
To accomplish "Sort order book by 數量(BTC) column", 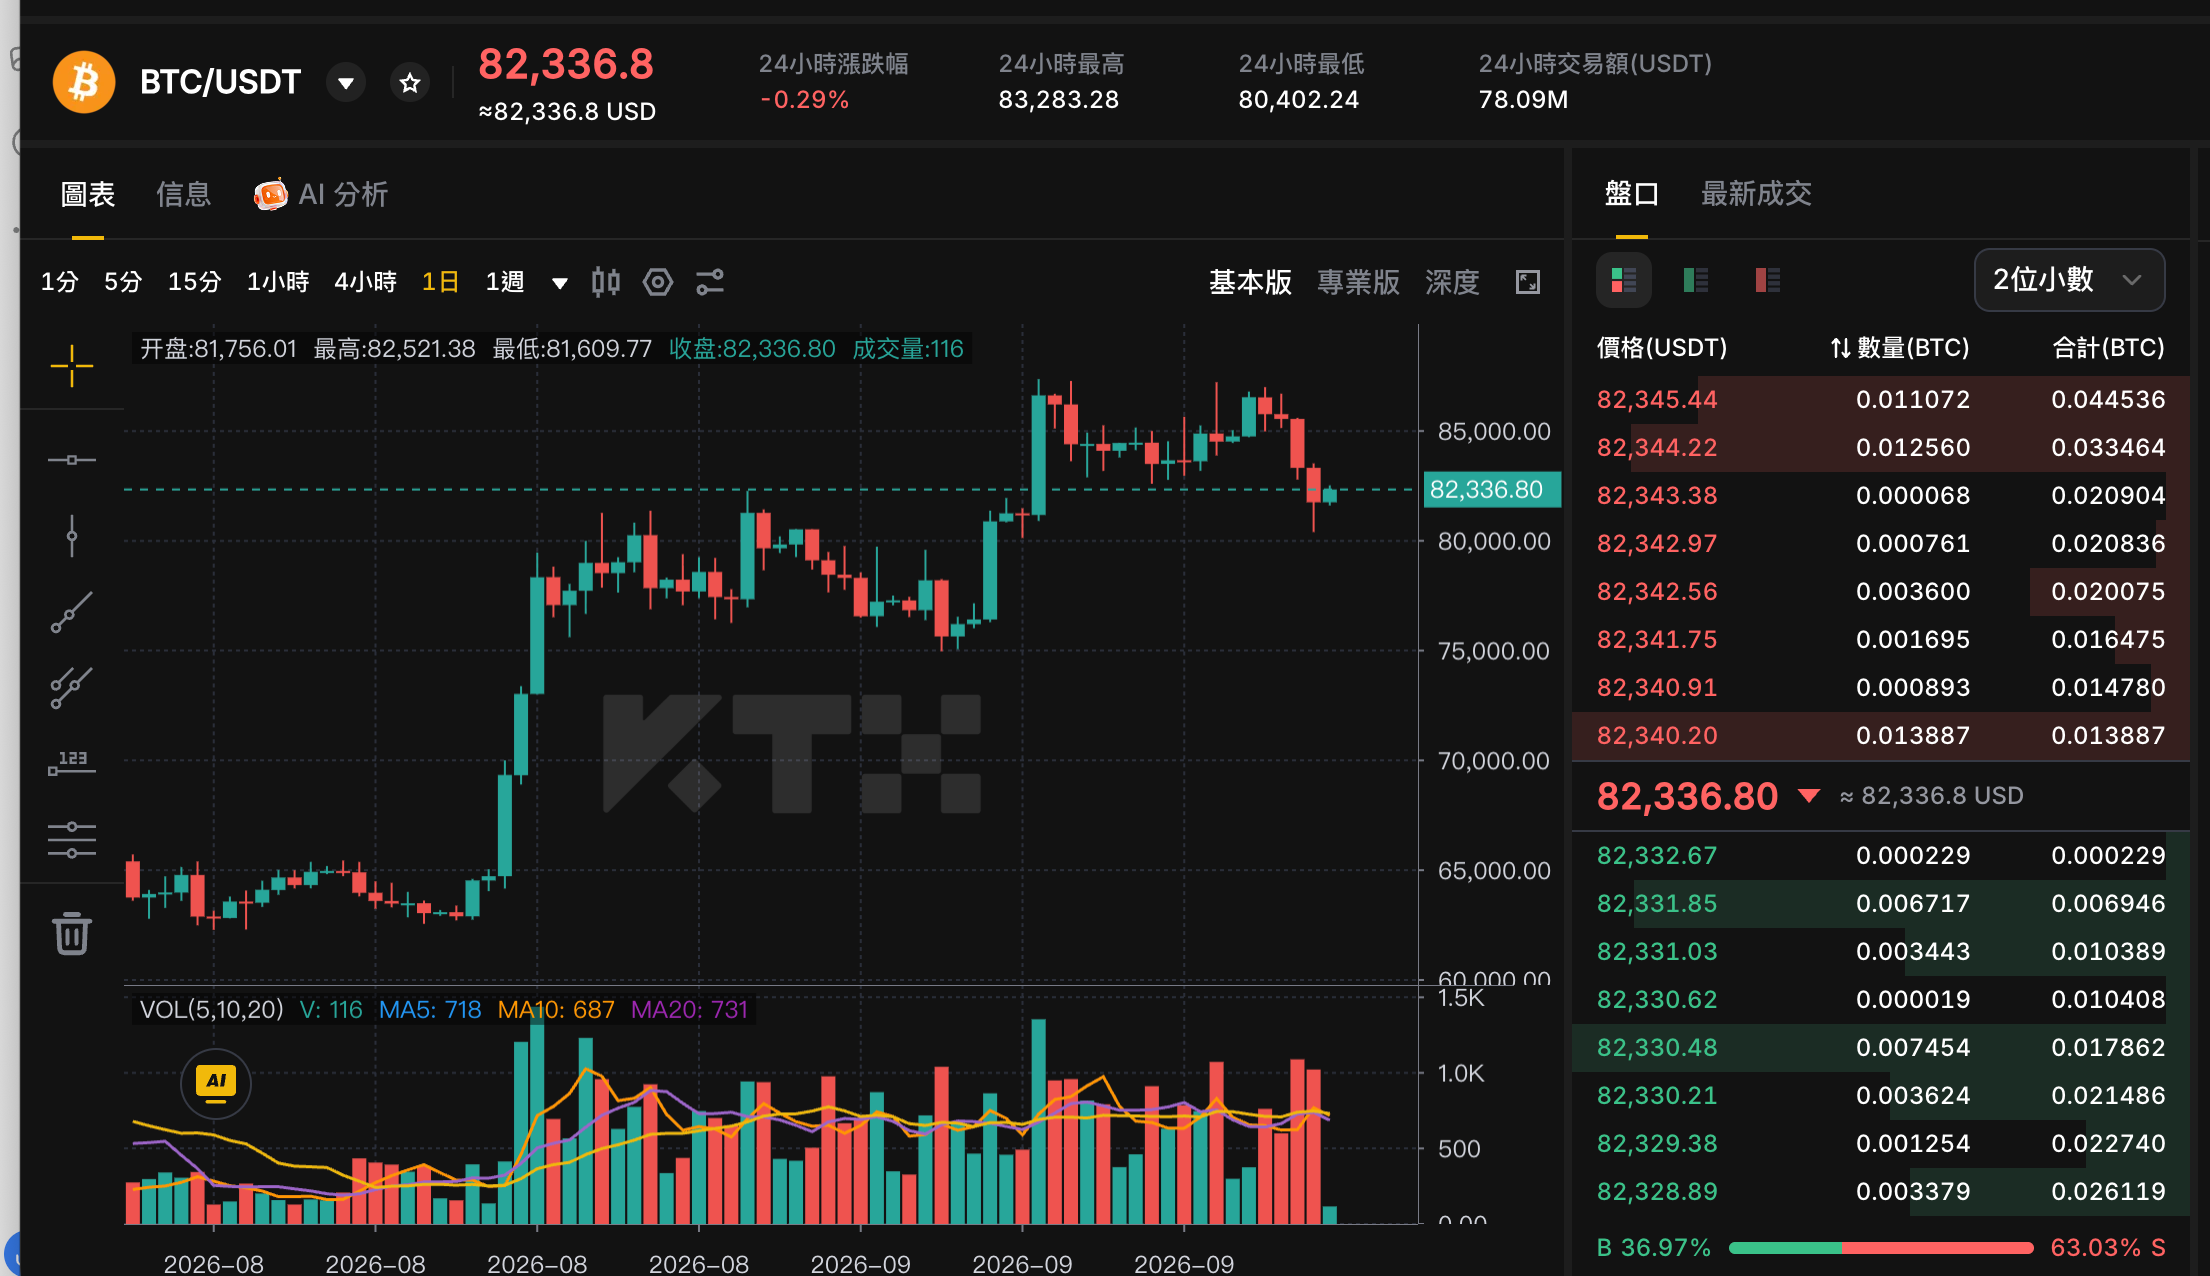I will coord(1900,348).
